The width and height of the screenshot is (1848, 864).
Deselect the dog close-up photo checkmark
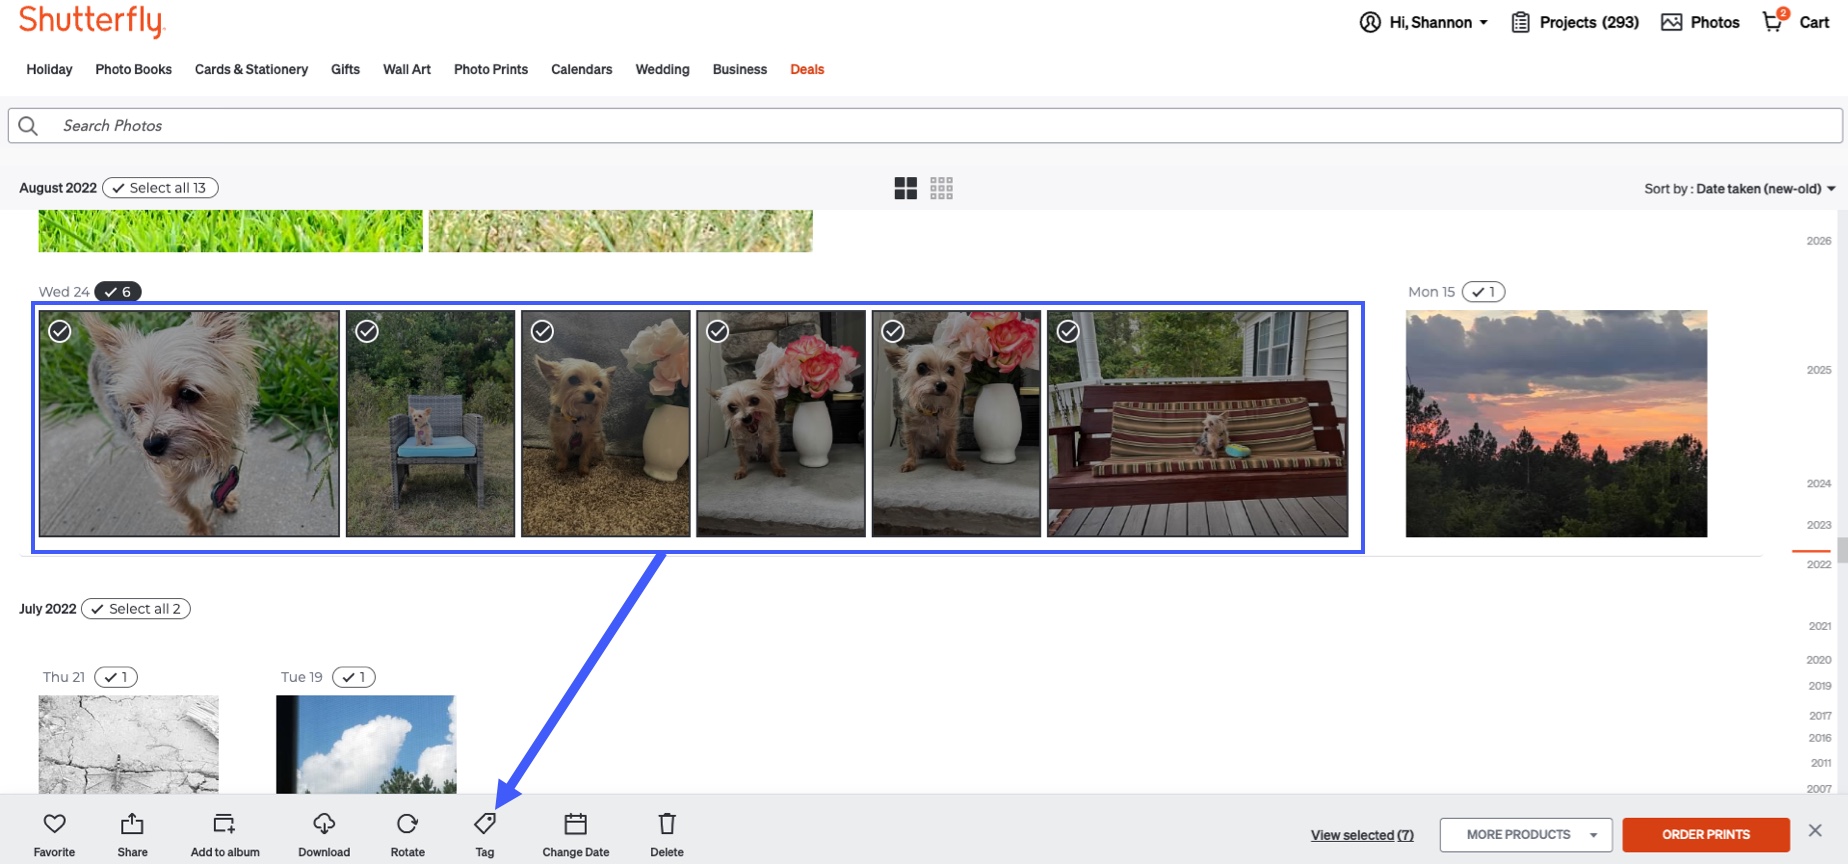click(x=60, y=331)
